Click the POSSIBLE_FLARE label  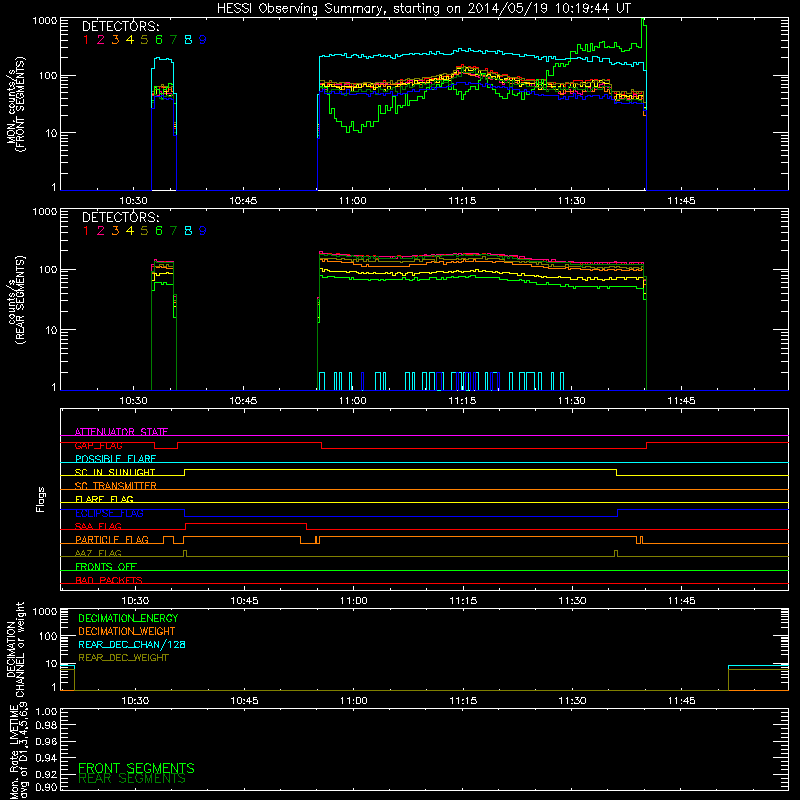tap(115, 459)
